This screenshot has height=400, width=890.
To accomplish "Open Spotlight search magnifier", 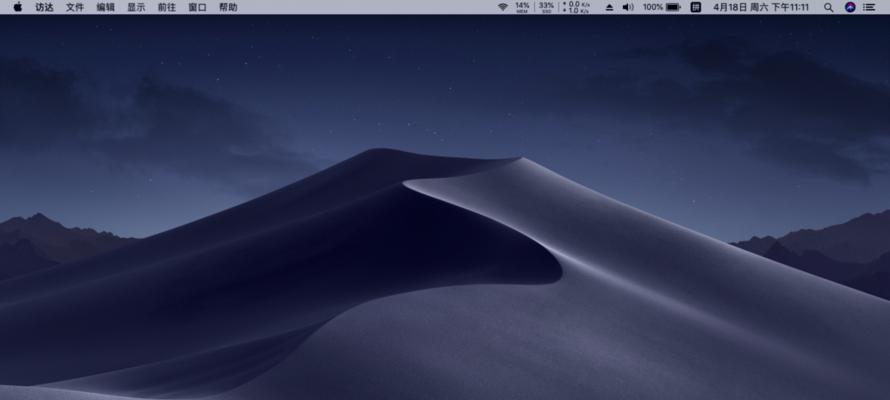I will pos(829,7).
